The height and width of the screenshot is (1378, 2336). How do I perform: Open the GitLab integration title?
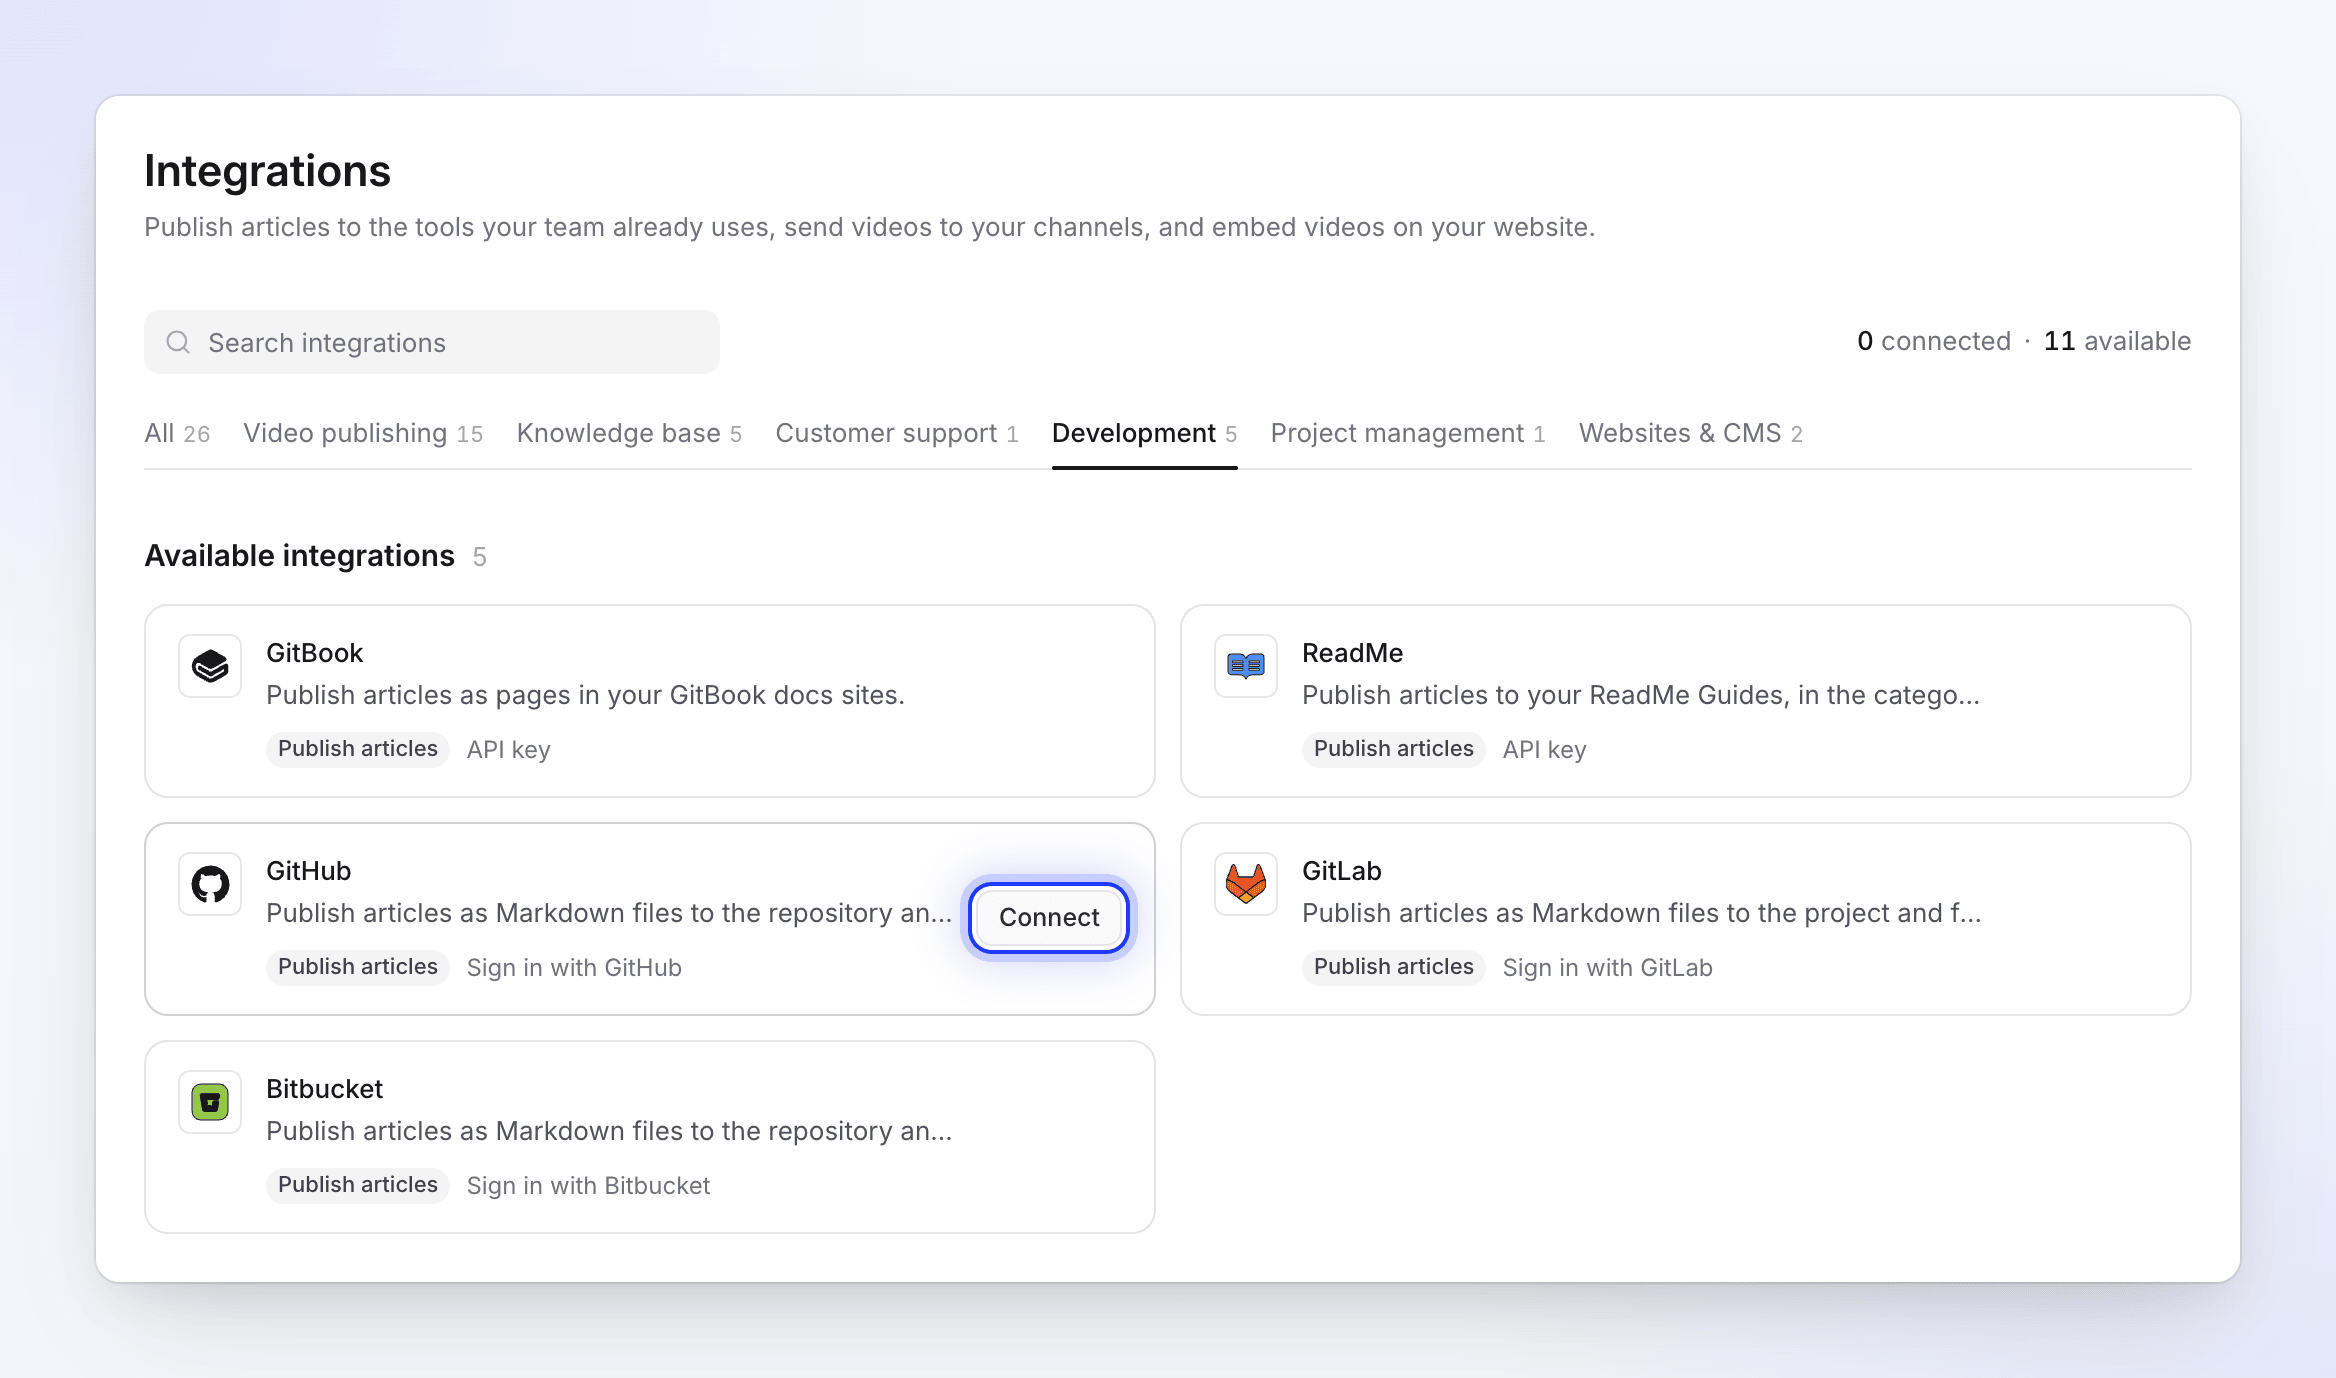[x=1341, y=871]
